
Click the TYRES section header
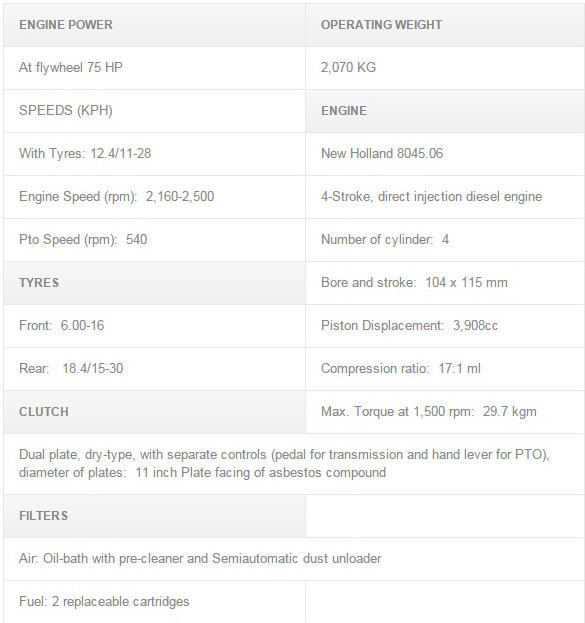click(x=154, y=283)
